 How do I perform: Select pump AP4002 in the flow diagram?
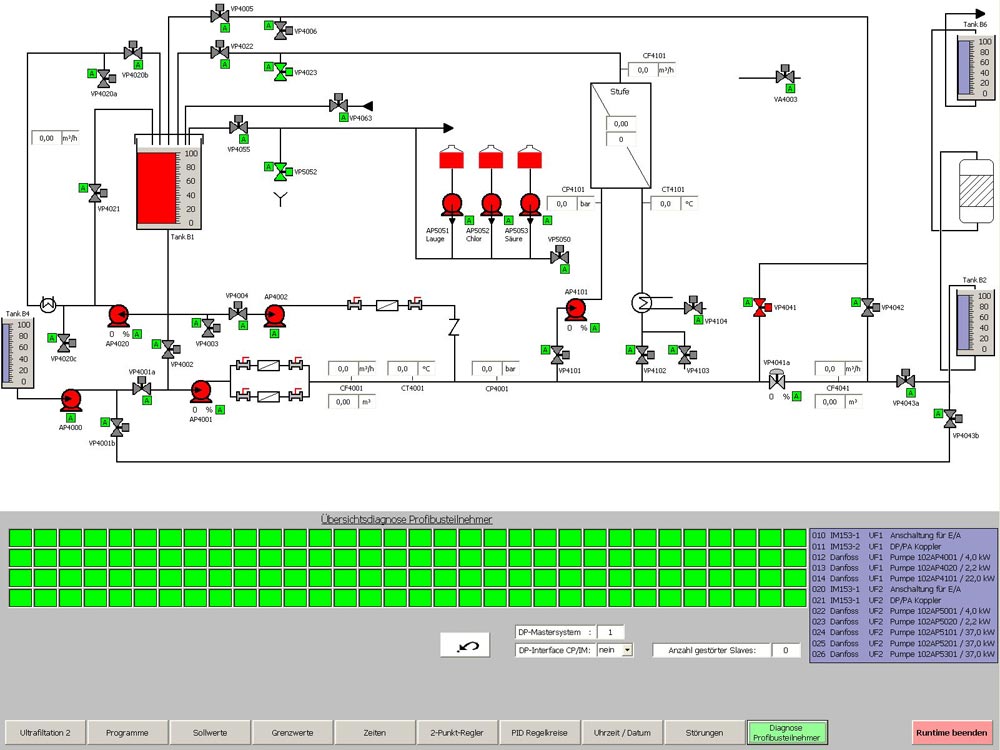[275, 316]
